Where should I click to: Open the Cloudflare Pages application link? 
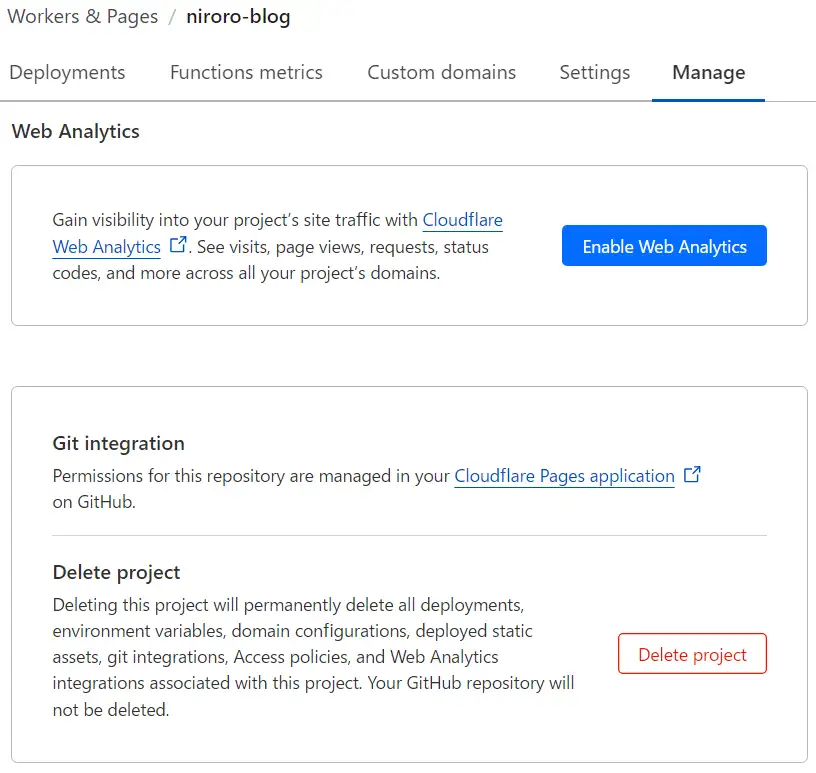[566, 476]
